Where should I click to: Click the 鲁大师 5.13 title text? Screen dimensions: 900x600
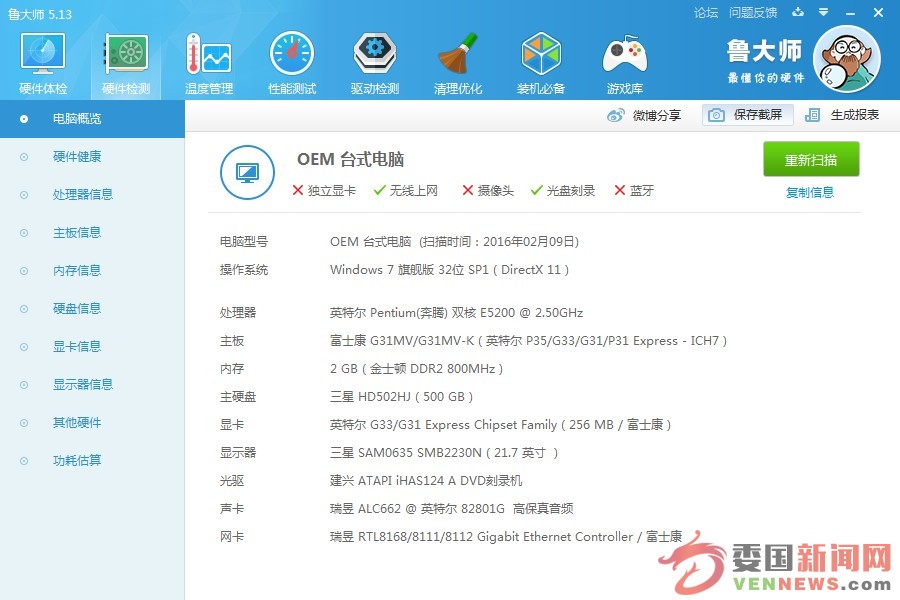[x=40, y=14]
